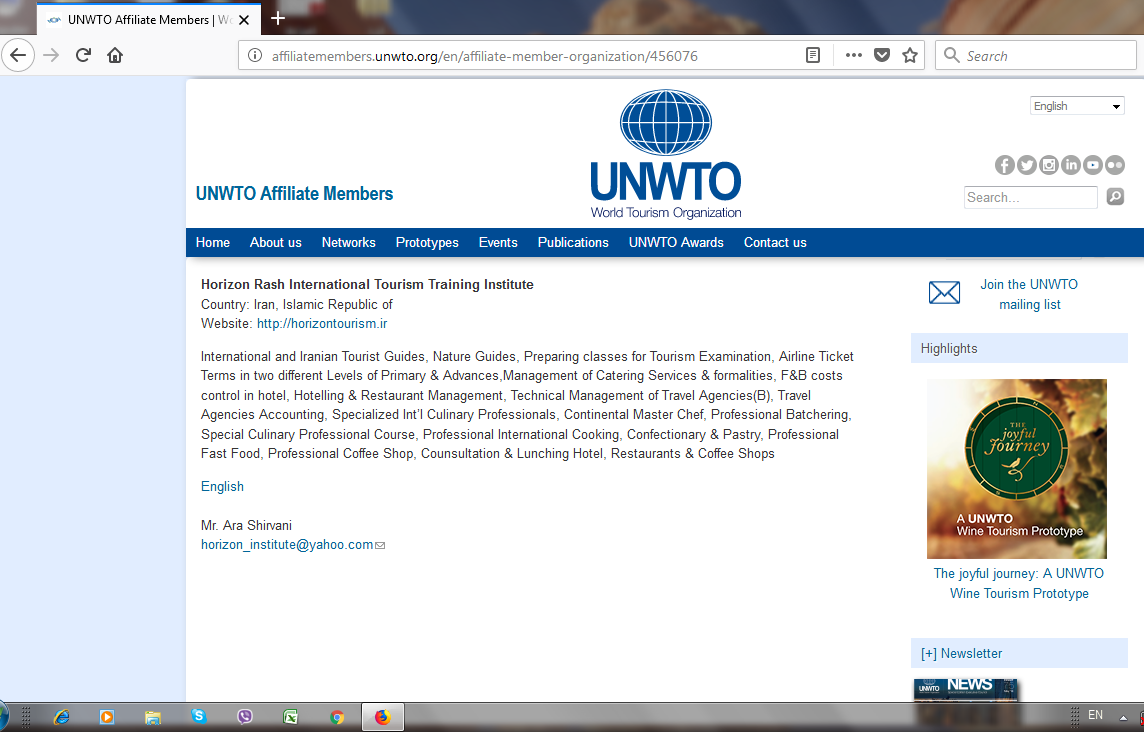Open UNWTO's Twitter page

1027,165
